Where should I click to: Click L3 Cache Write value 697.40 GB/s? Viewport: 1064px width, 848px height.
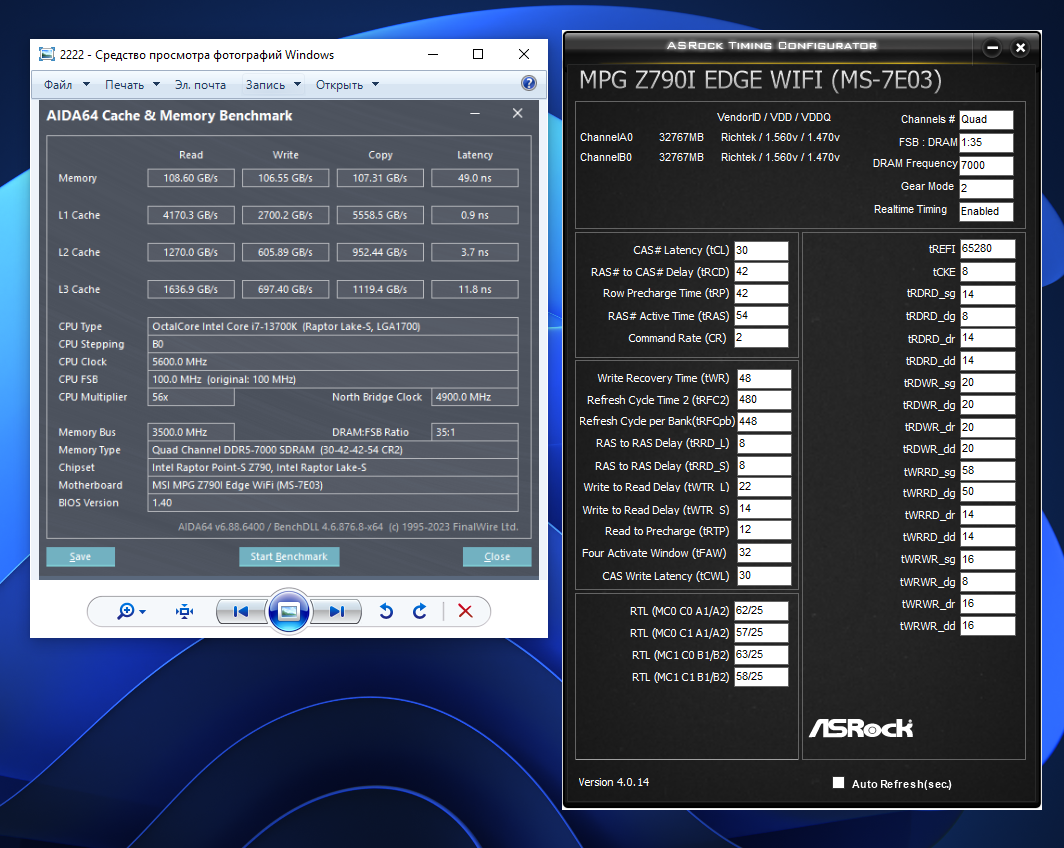click(x=286, y=289)
